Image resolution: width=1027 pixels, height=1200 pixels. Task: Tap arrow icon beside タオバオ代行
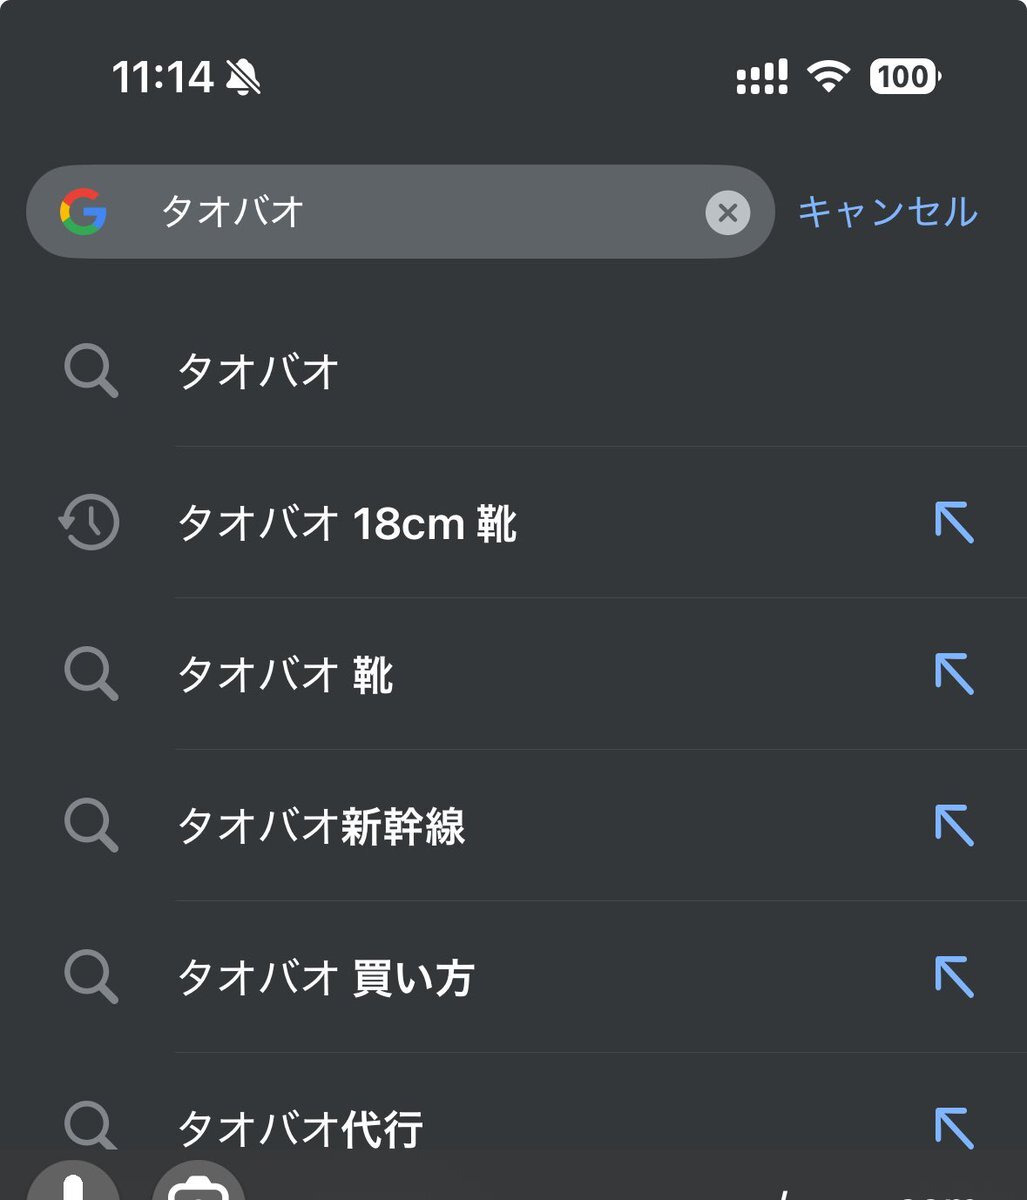point(954,1127)
